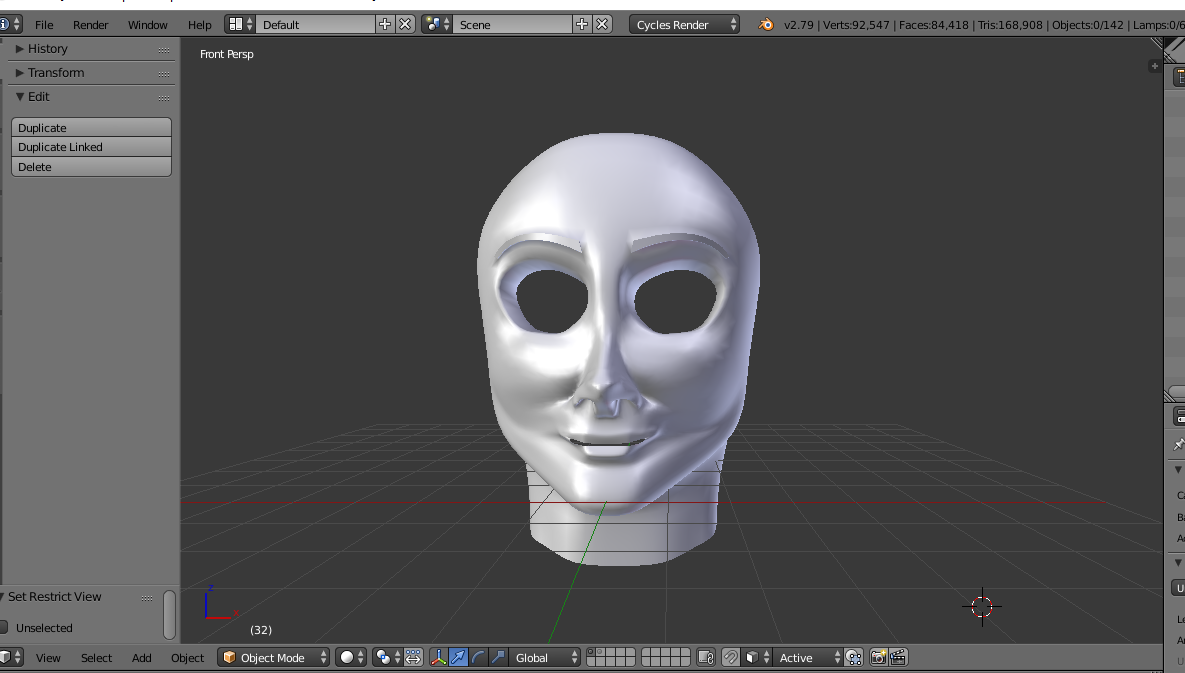
Task: Open the Cycles Render engine dropdown
Action: tap(685, 24)
